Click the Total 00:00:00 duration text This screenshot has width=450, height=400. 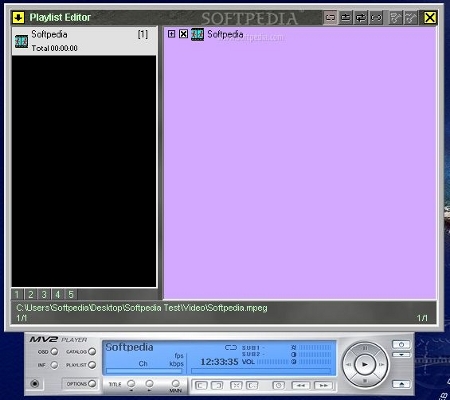click(x=55, y=48)
